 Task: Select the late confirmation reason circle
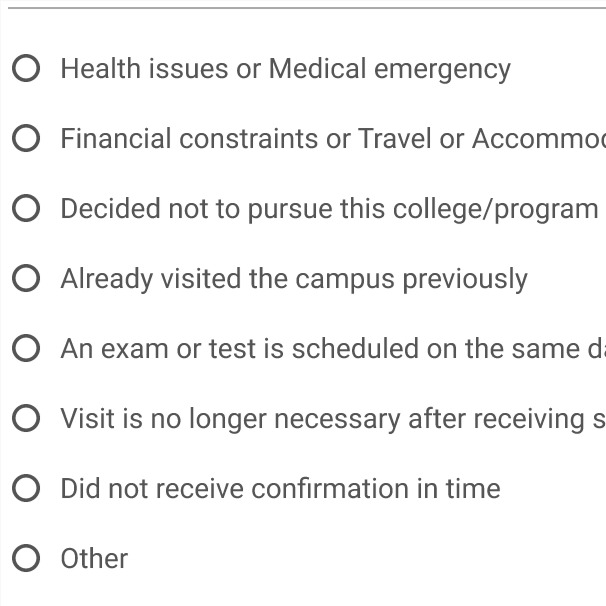(x=28, y=489)
